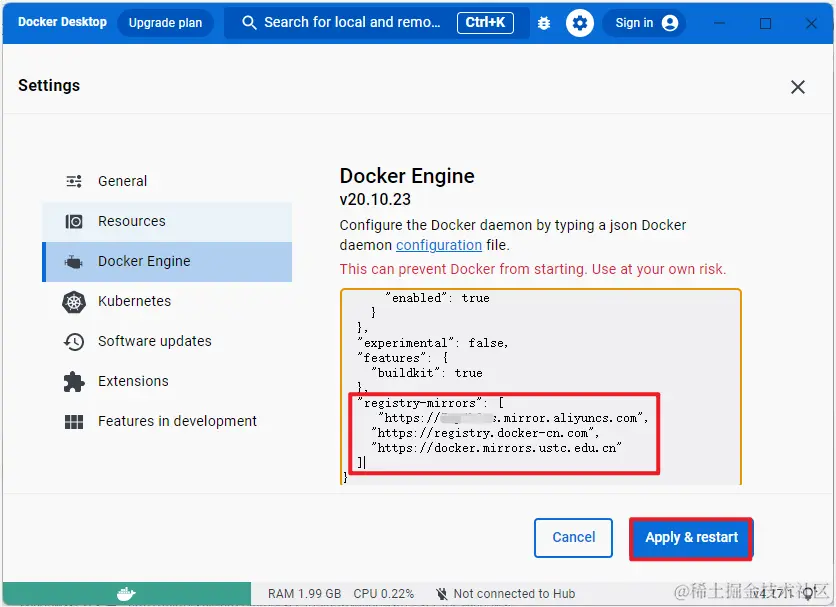Minimize the Docker Desktop window
Viewport: 836px width, 607px height.
click(719, 23)
